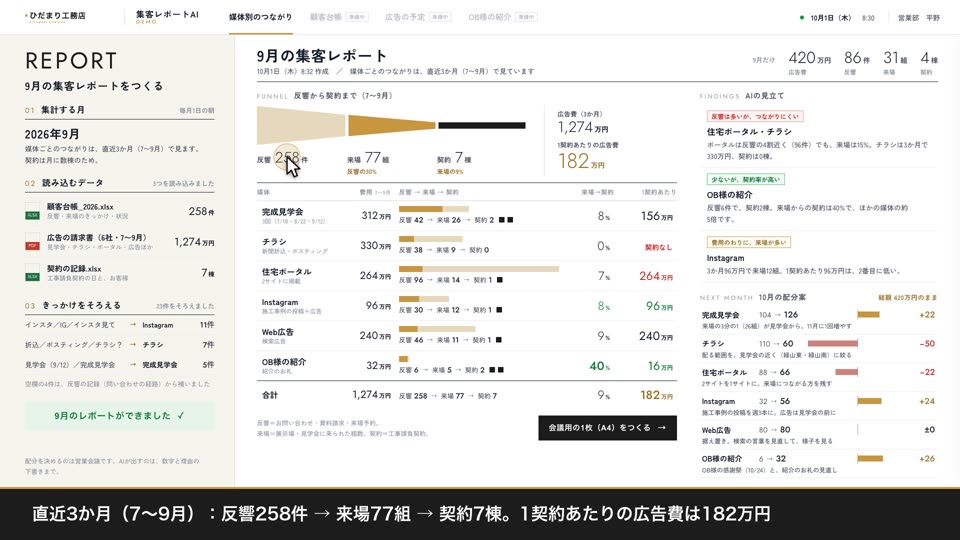Select the 契約の記録.xlsx file name
Screen dimensions: 960x540
pos(74,269)
